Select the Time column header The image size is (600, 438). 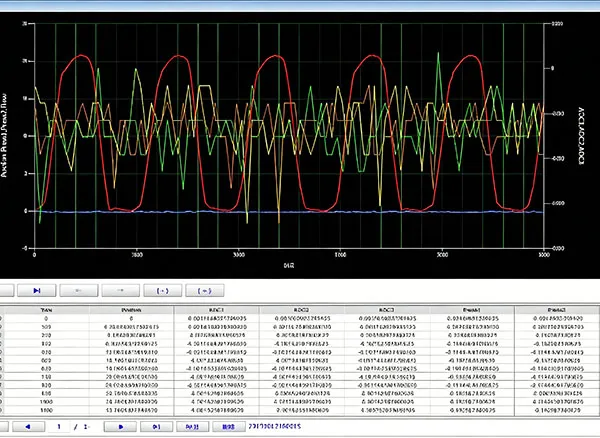coord(46,310)
